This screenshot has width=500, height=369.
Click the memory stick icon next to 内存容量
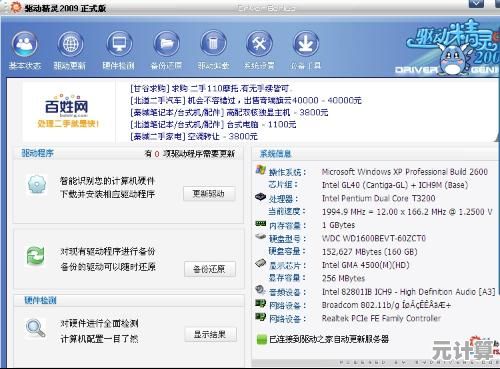[x=261, y=223]
